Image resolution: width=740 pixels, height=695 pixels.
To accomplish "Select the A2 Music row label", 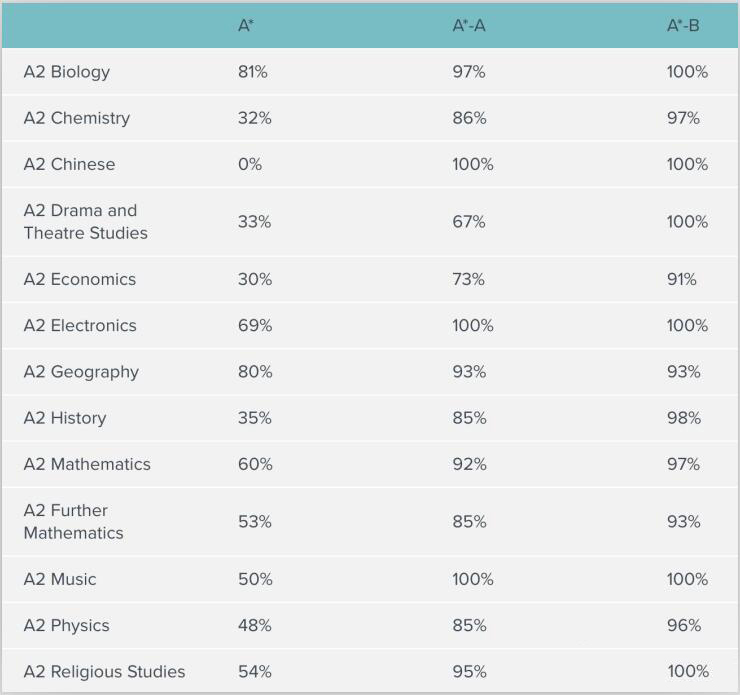I will tap(60, 579).
